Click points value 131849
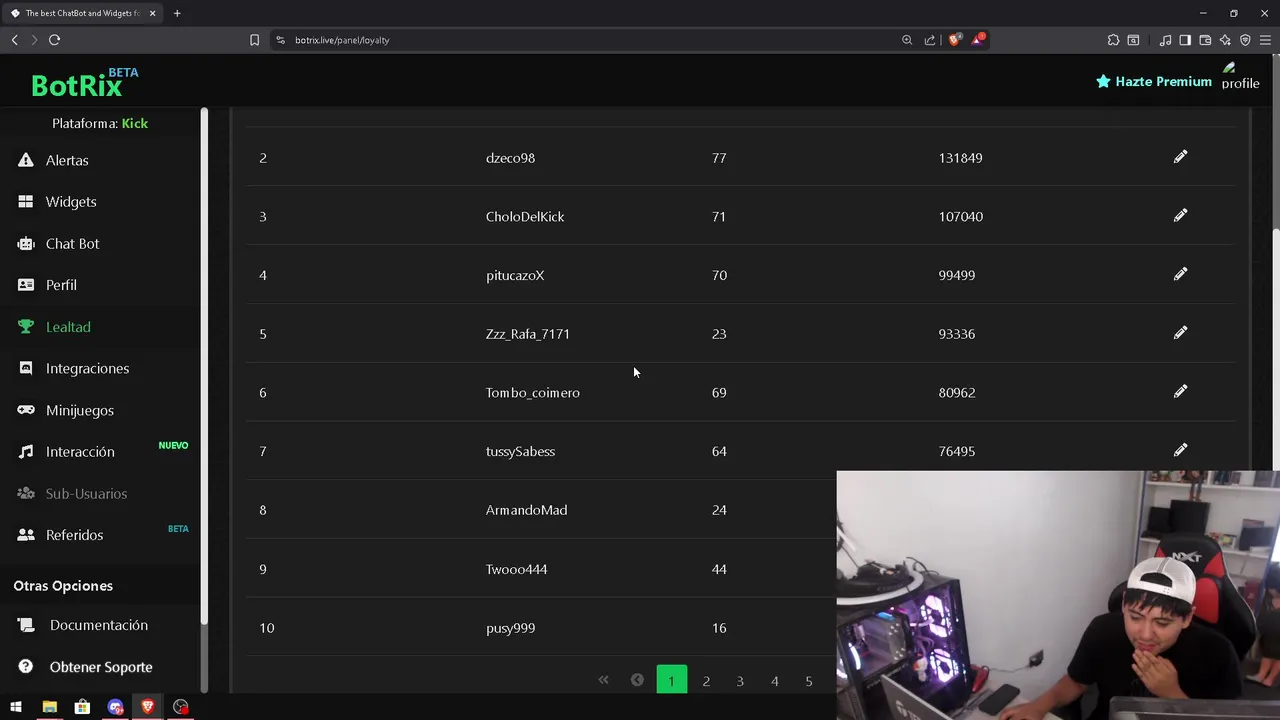Image resolution: width=1280 pixels, height=720 pixels. [x=960, y=158]
